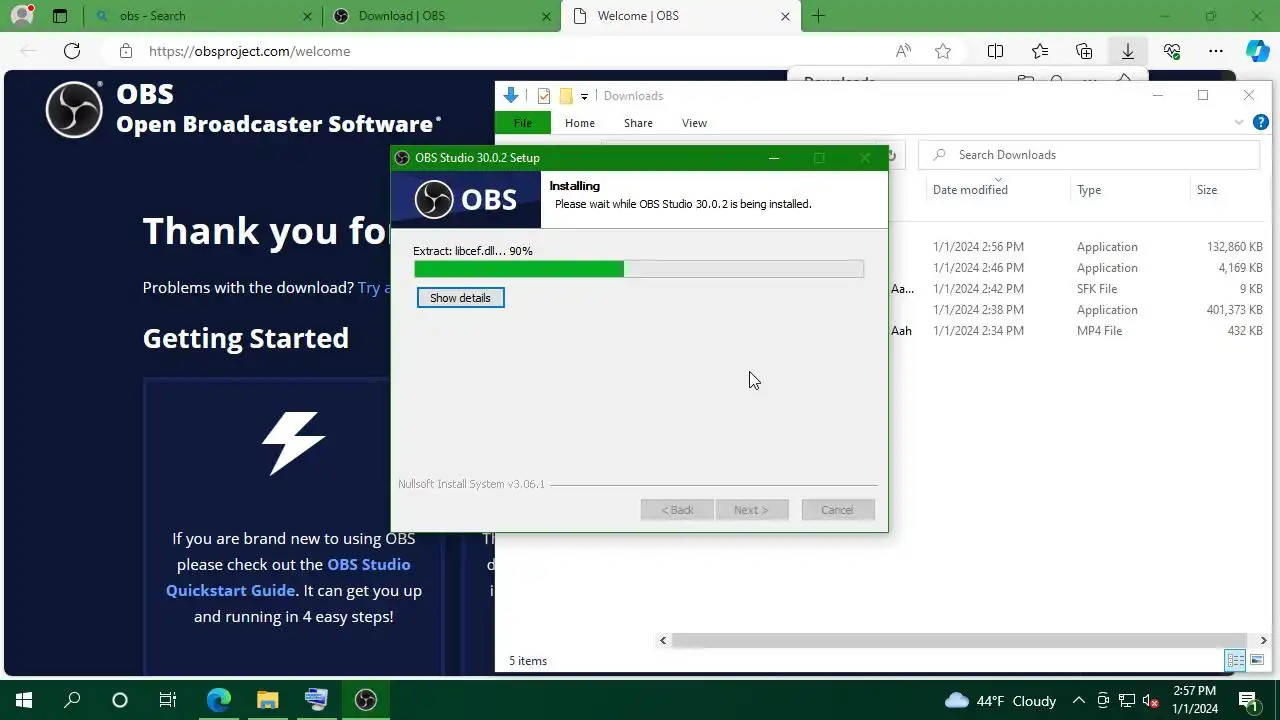The image size is (1280, 720).
Task: Switch Explorer to details view icon
Action: pyautogui.click(x=1236, y=660)
